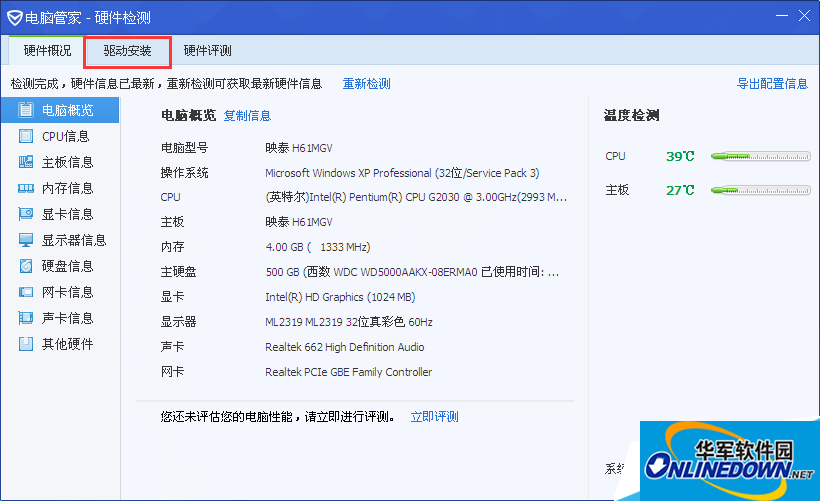Click the CPU value Intel Pentium G2030
Screen dimensions: 820x501
click(x=416, y=197)
